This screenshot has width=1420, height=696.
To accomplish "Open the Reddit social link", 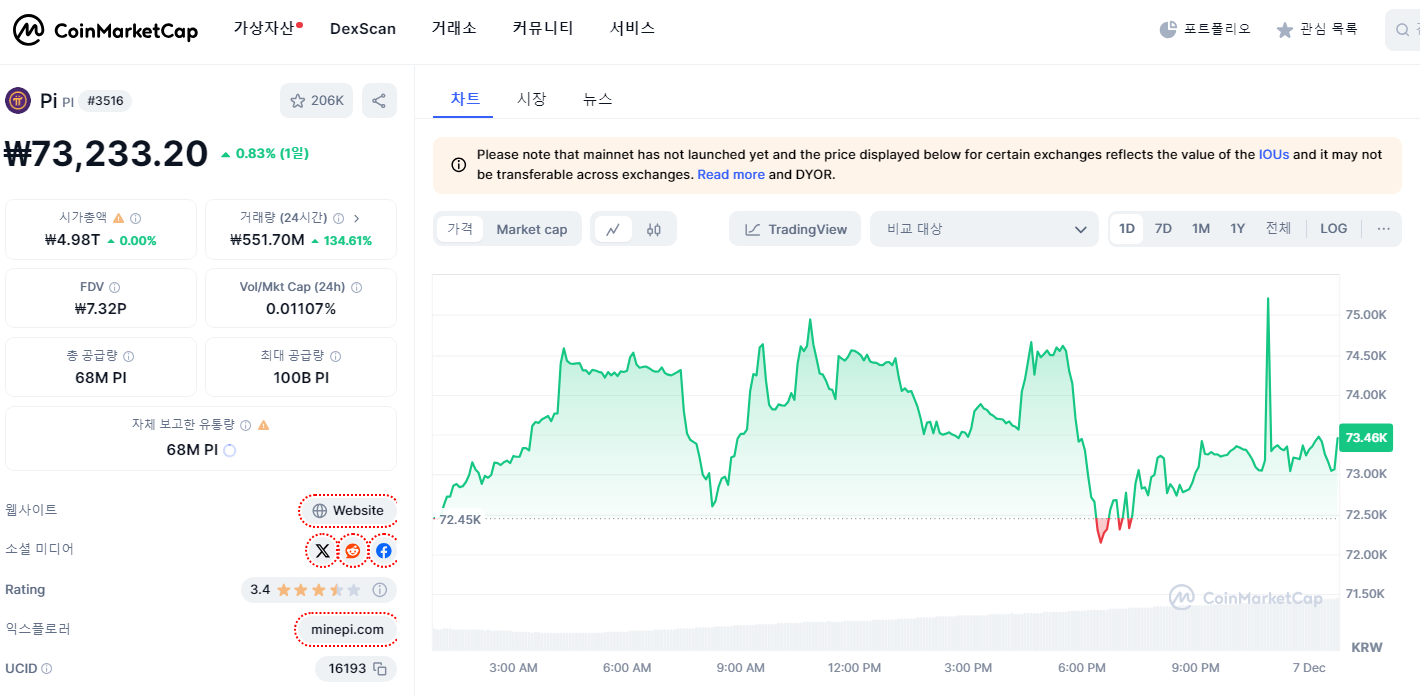I will (353, 550).
